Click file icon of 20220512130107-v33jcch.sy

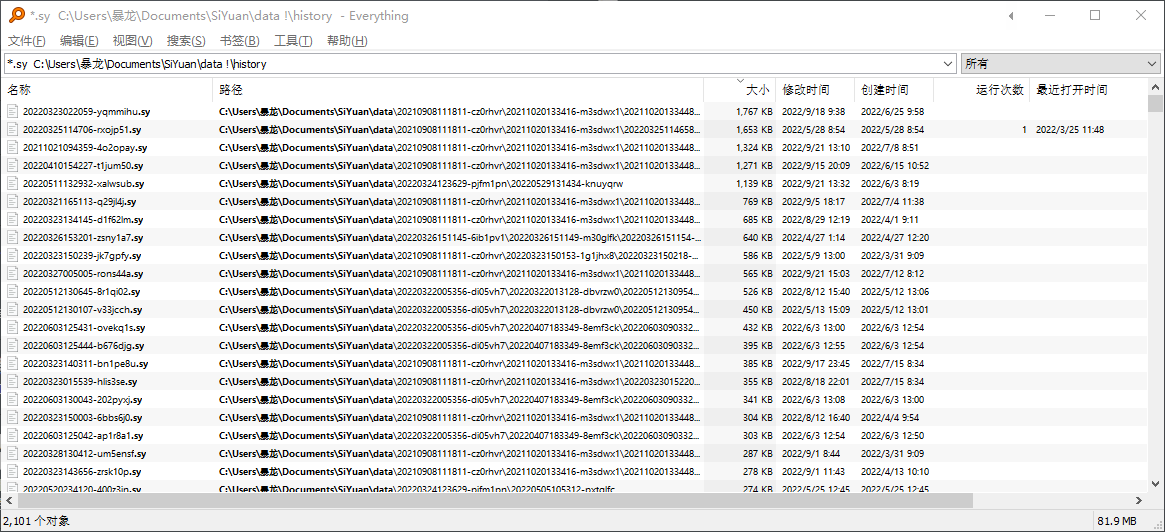[13, 310]
